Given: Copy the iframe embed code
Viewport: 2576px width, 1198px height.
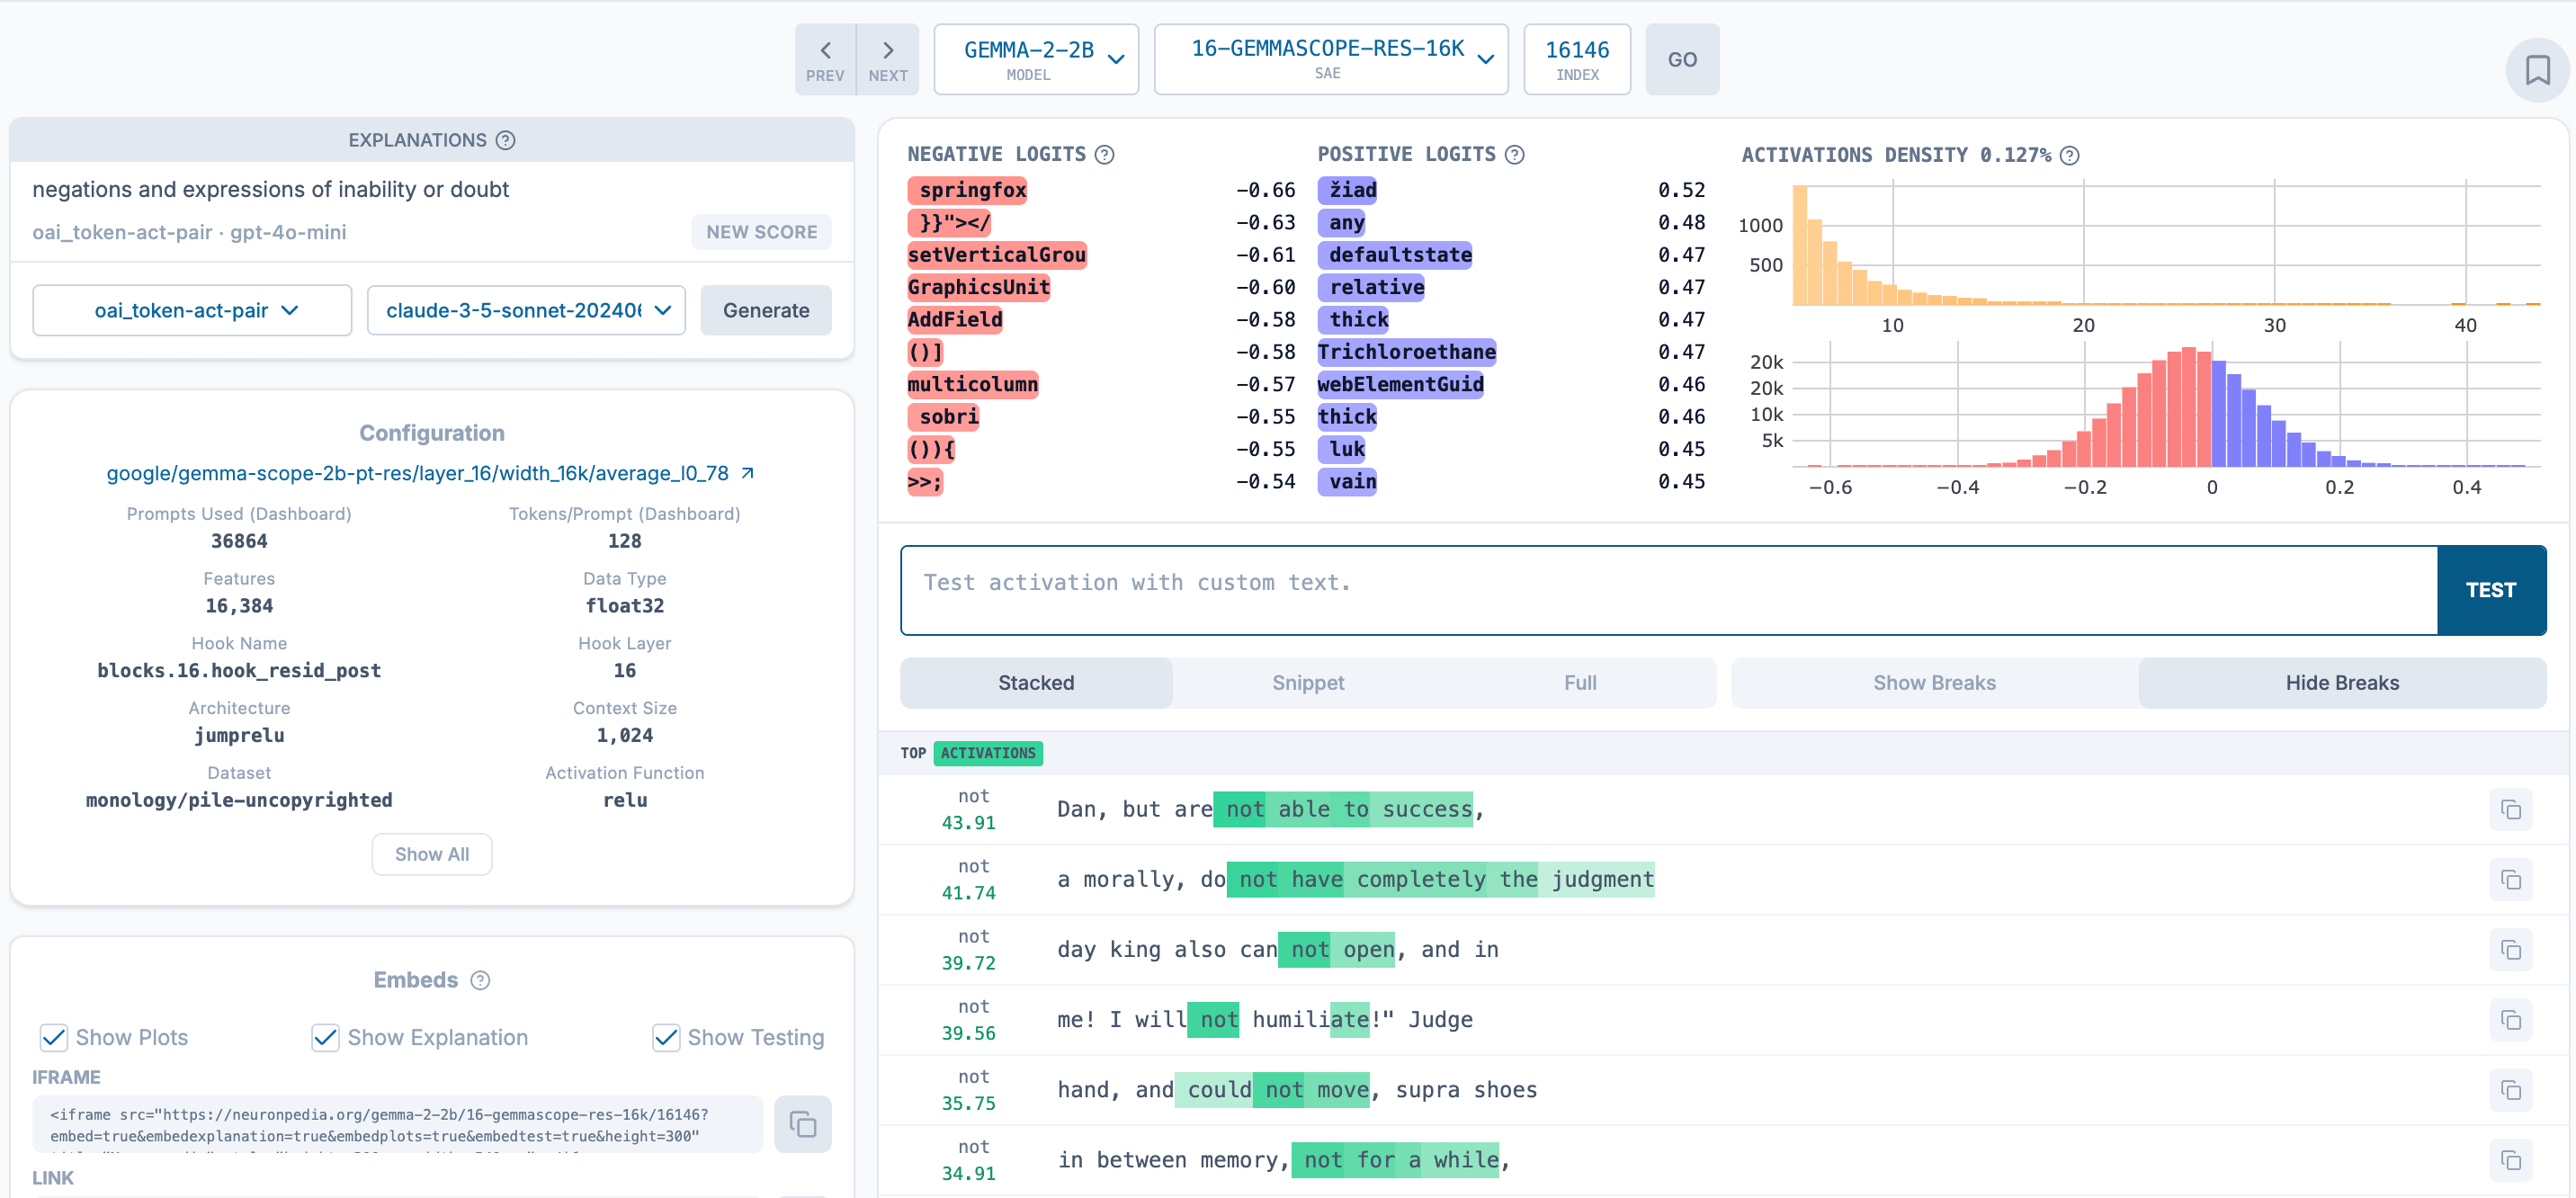Looking at the screenshot, I should click(802, 1124).
